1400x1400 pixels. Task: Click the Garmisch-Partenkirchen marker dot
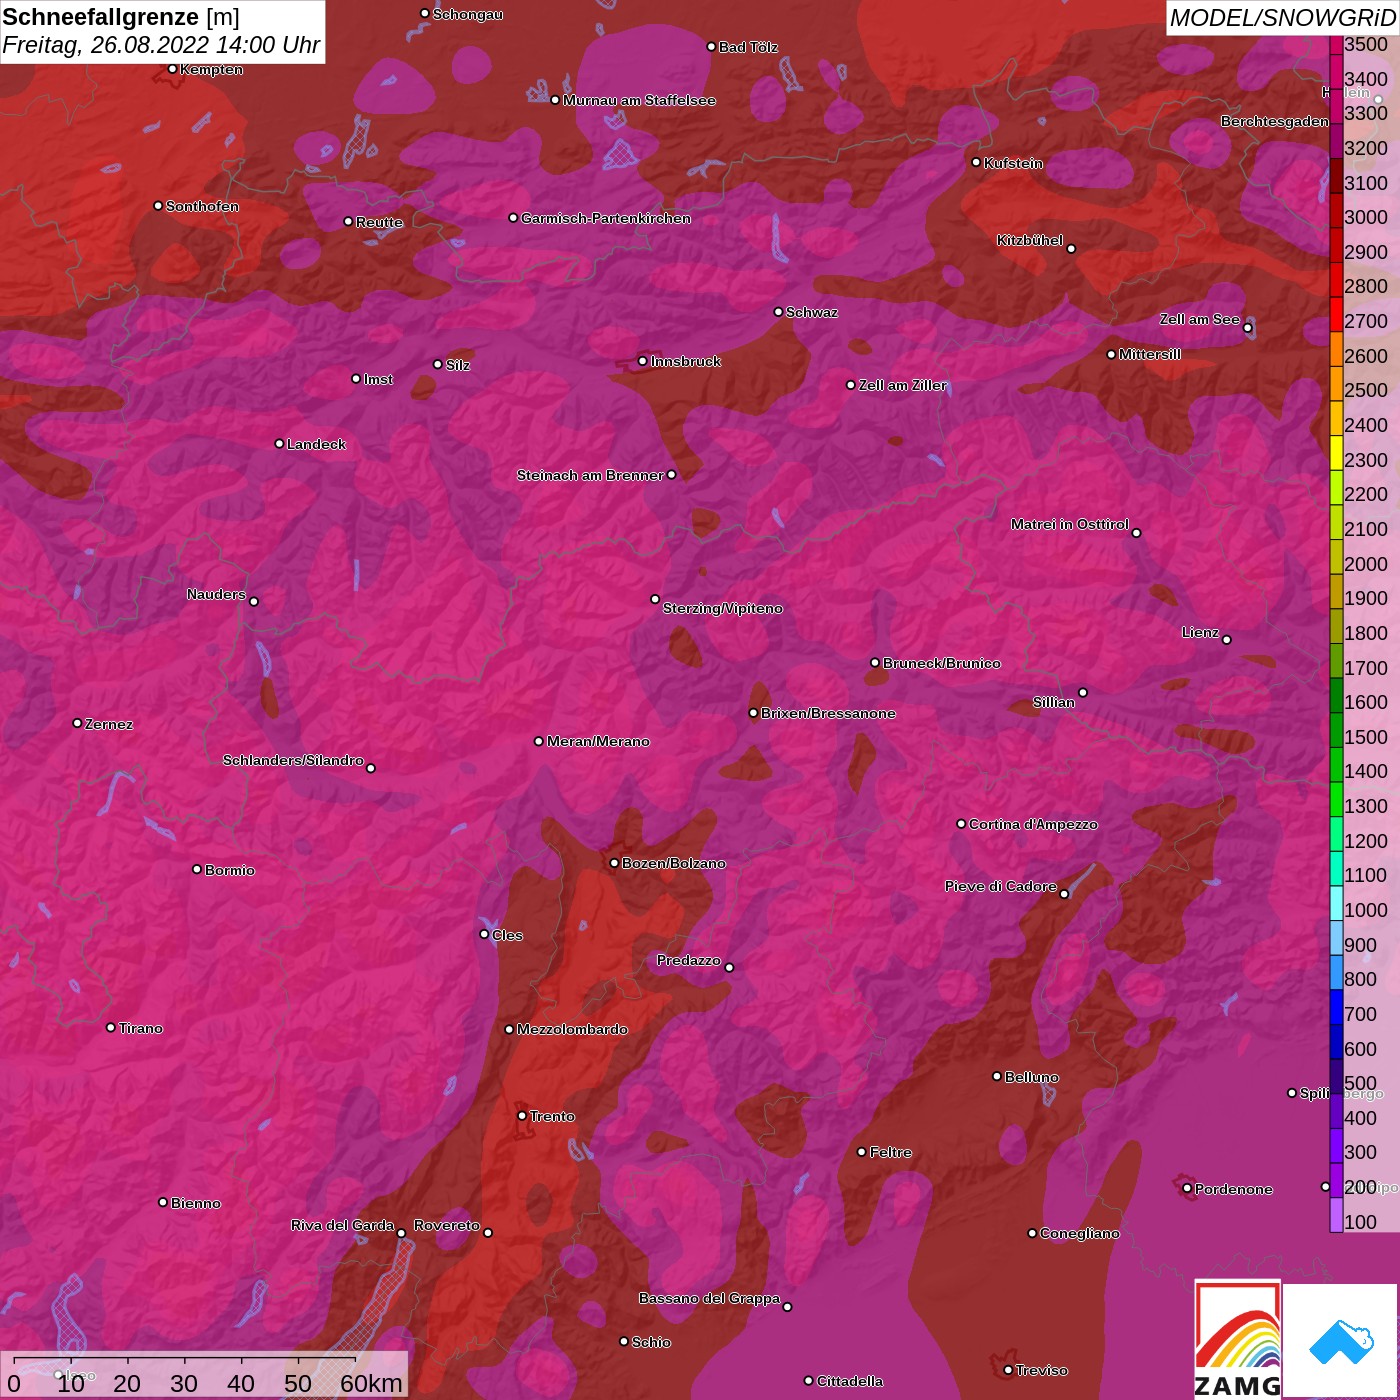(513, 218)
